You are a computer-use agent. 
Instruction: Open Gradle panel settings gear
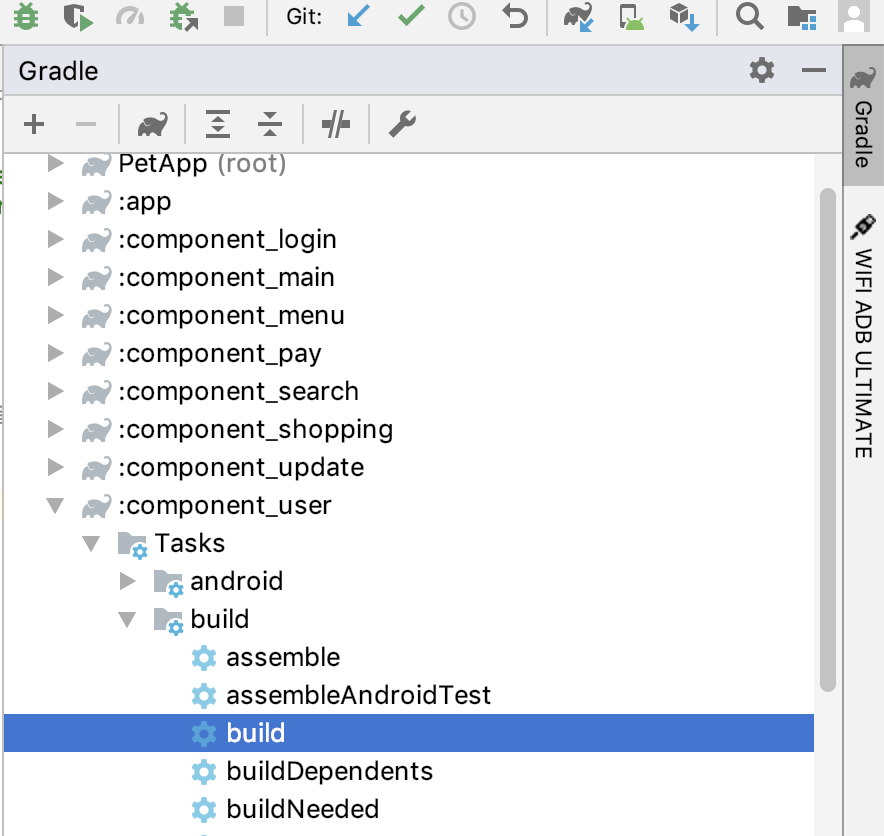[x=762, y=70]
